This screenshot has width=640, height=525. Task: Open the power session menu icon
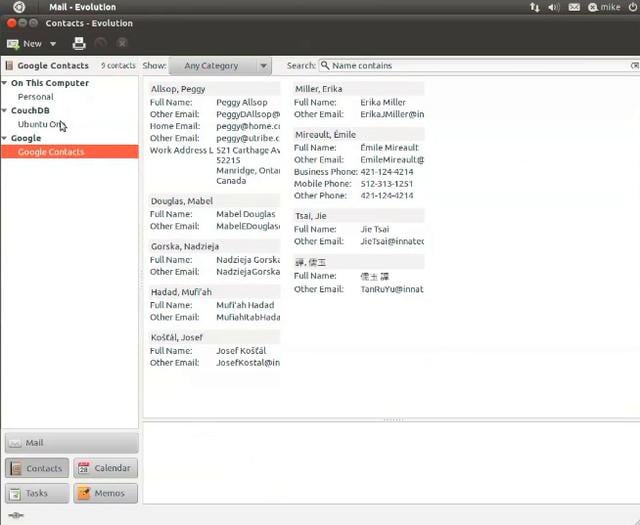[633, 7]
